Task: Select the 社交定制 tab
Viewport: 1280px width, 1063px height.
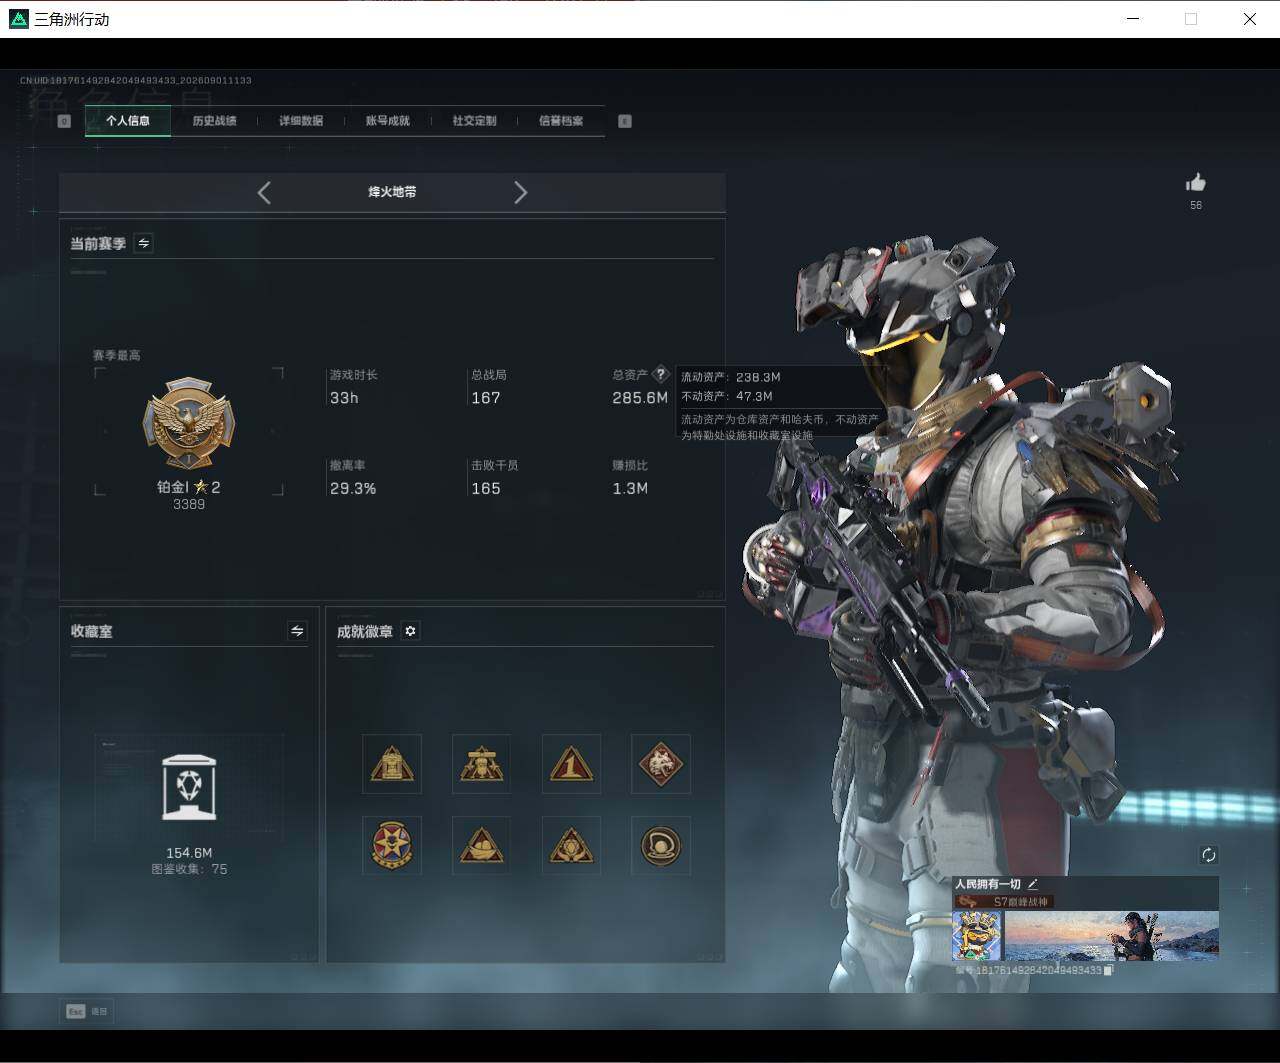Action: [474, 121]
